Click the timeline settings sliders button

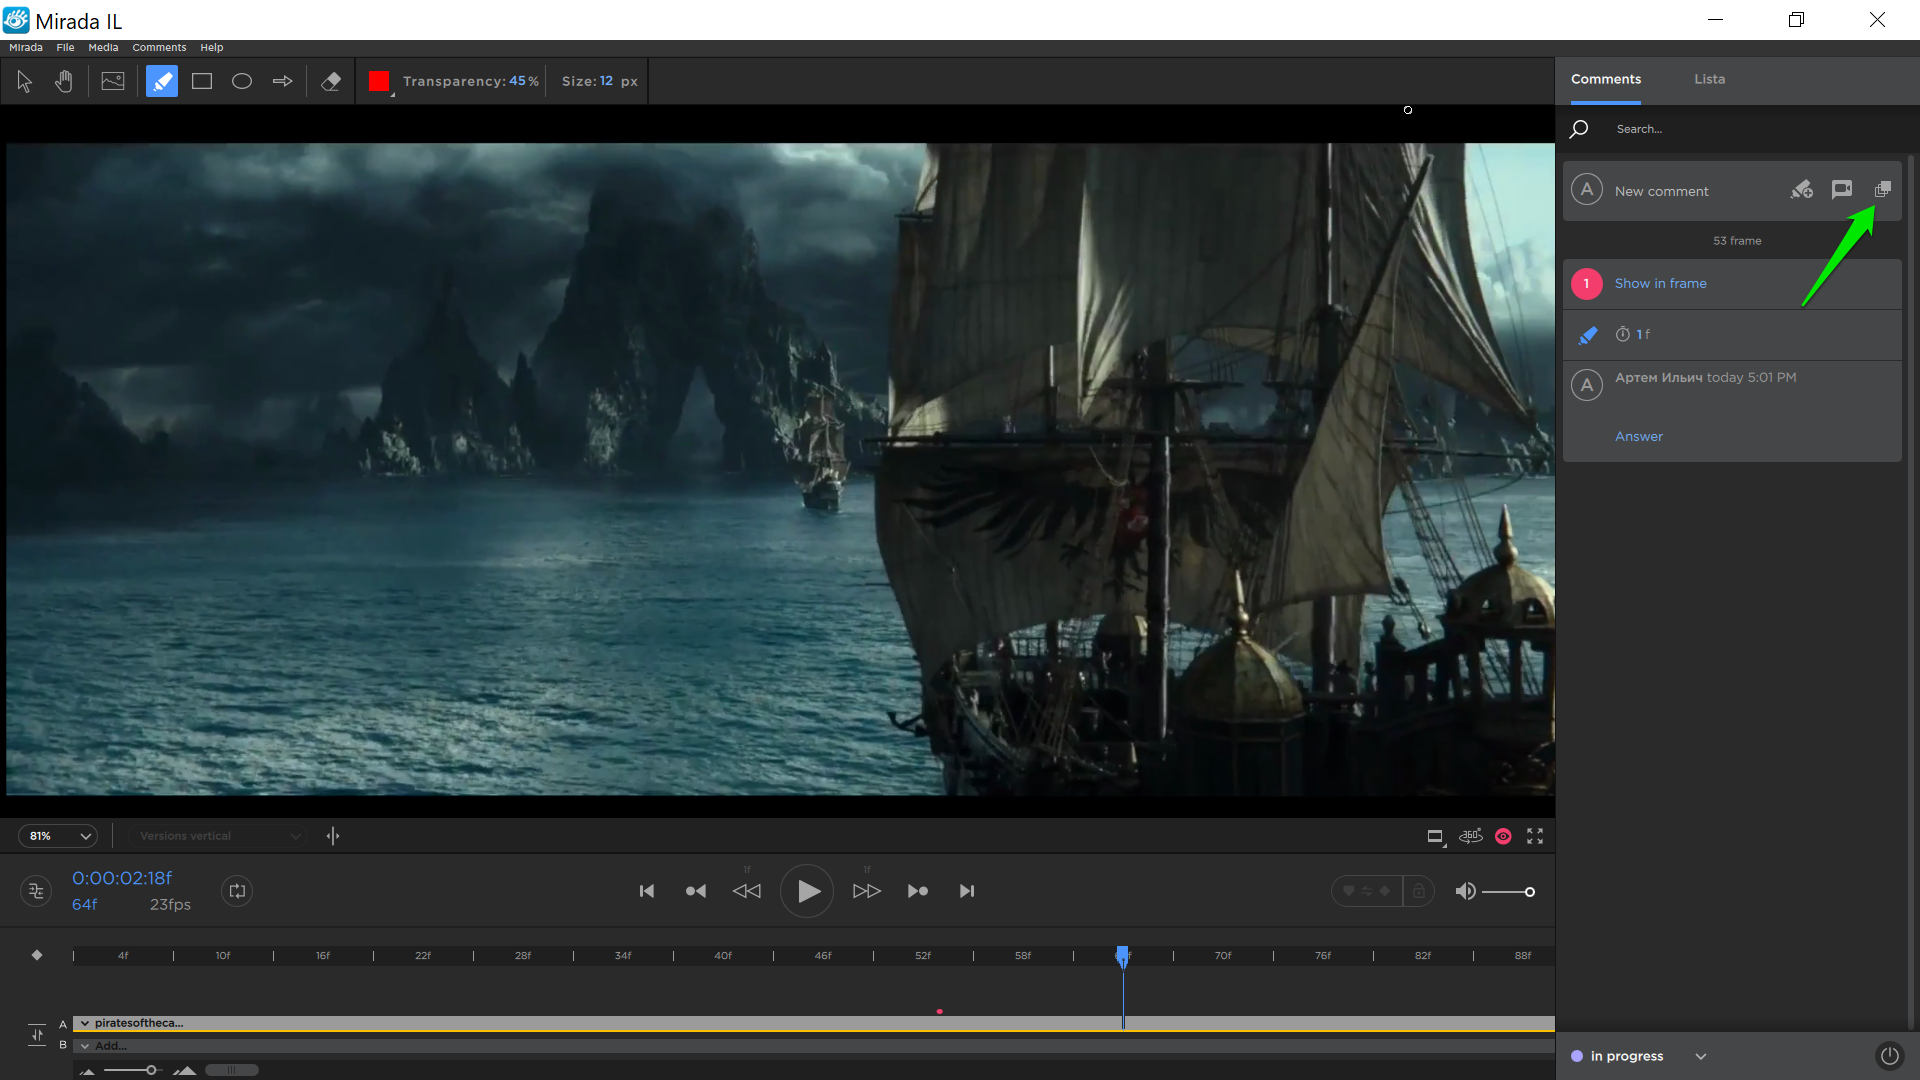[x=36, y=891]
